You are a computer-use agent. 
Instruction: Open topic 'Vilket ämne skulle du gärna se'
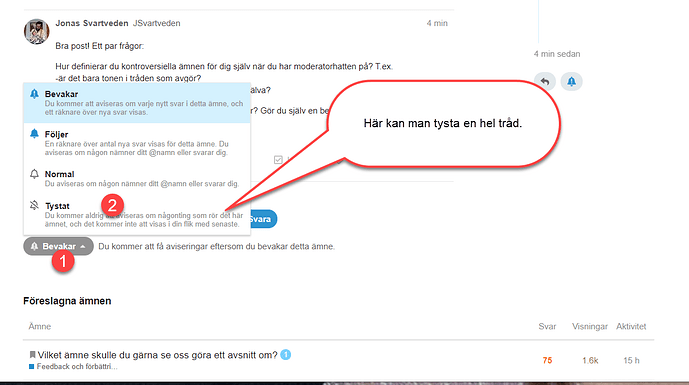[157, 355]
